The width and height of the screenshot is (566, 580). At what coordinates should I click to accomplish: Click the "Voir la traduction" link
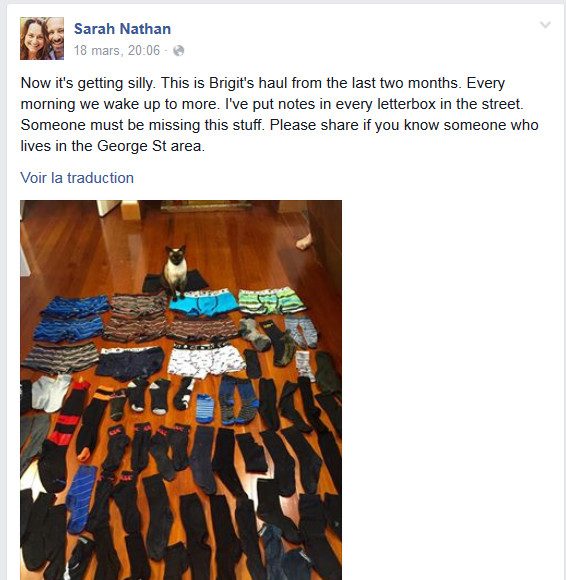tap(77, 178)
